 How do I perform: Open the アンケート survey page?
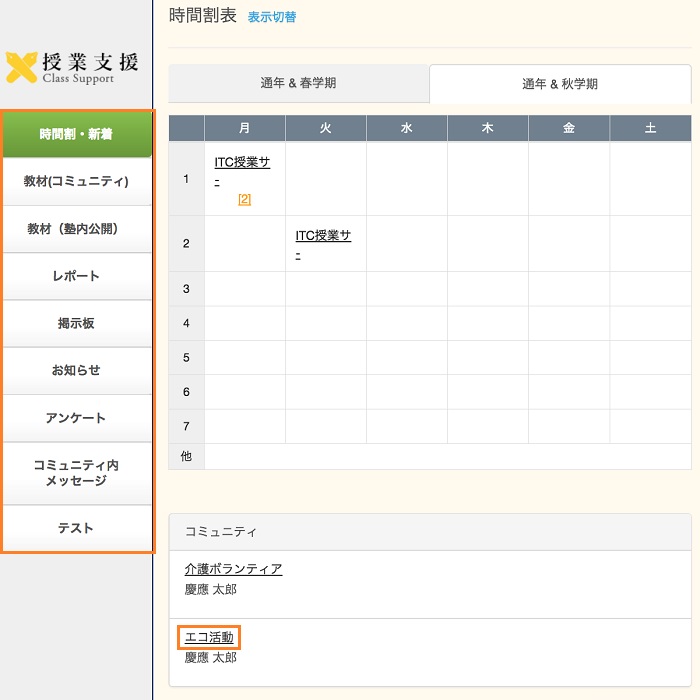pyautogui.click(x=77, y=418)
